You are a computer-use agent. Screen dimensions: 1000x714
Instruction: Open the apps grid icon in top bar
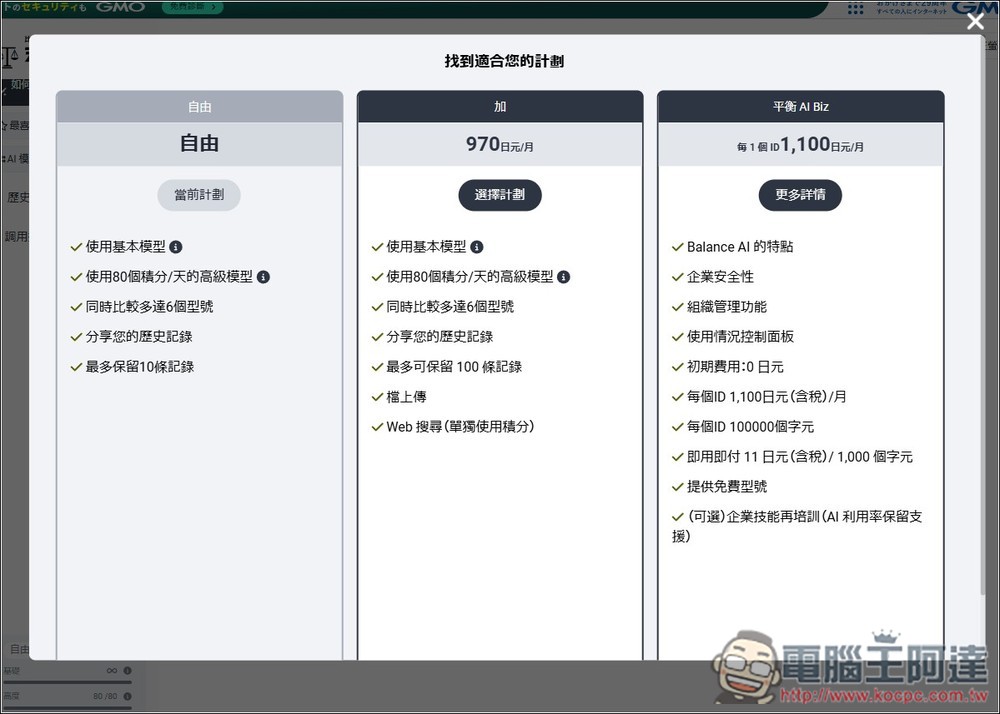click(x=856, y=8)
